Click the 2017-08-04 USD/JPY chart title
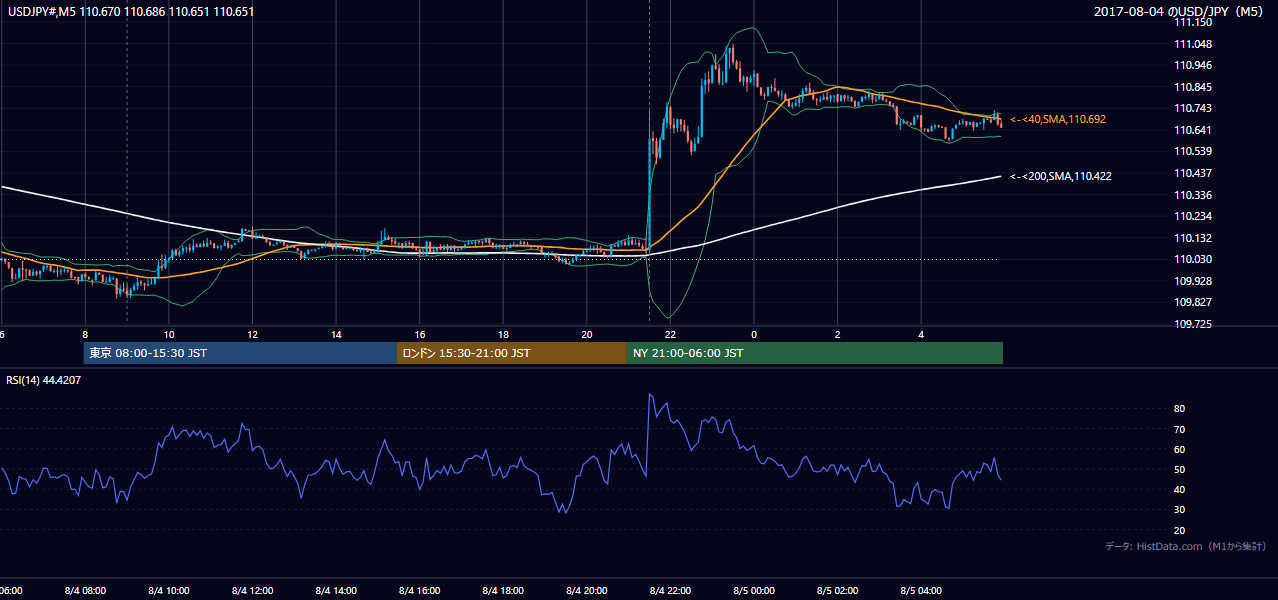Image resolution: width=1278 pixels, height=600 pixels. point(1181,12)
